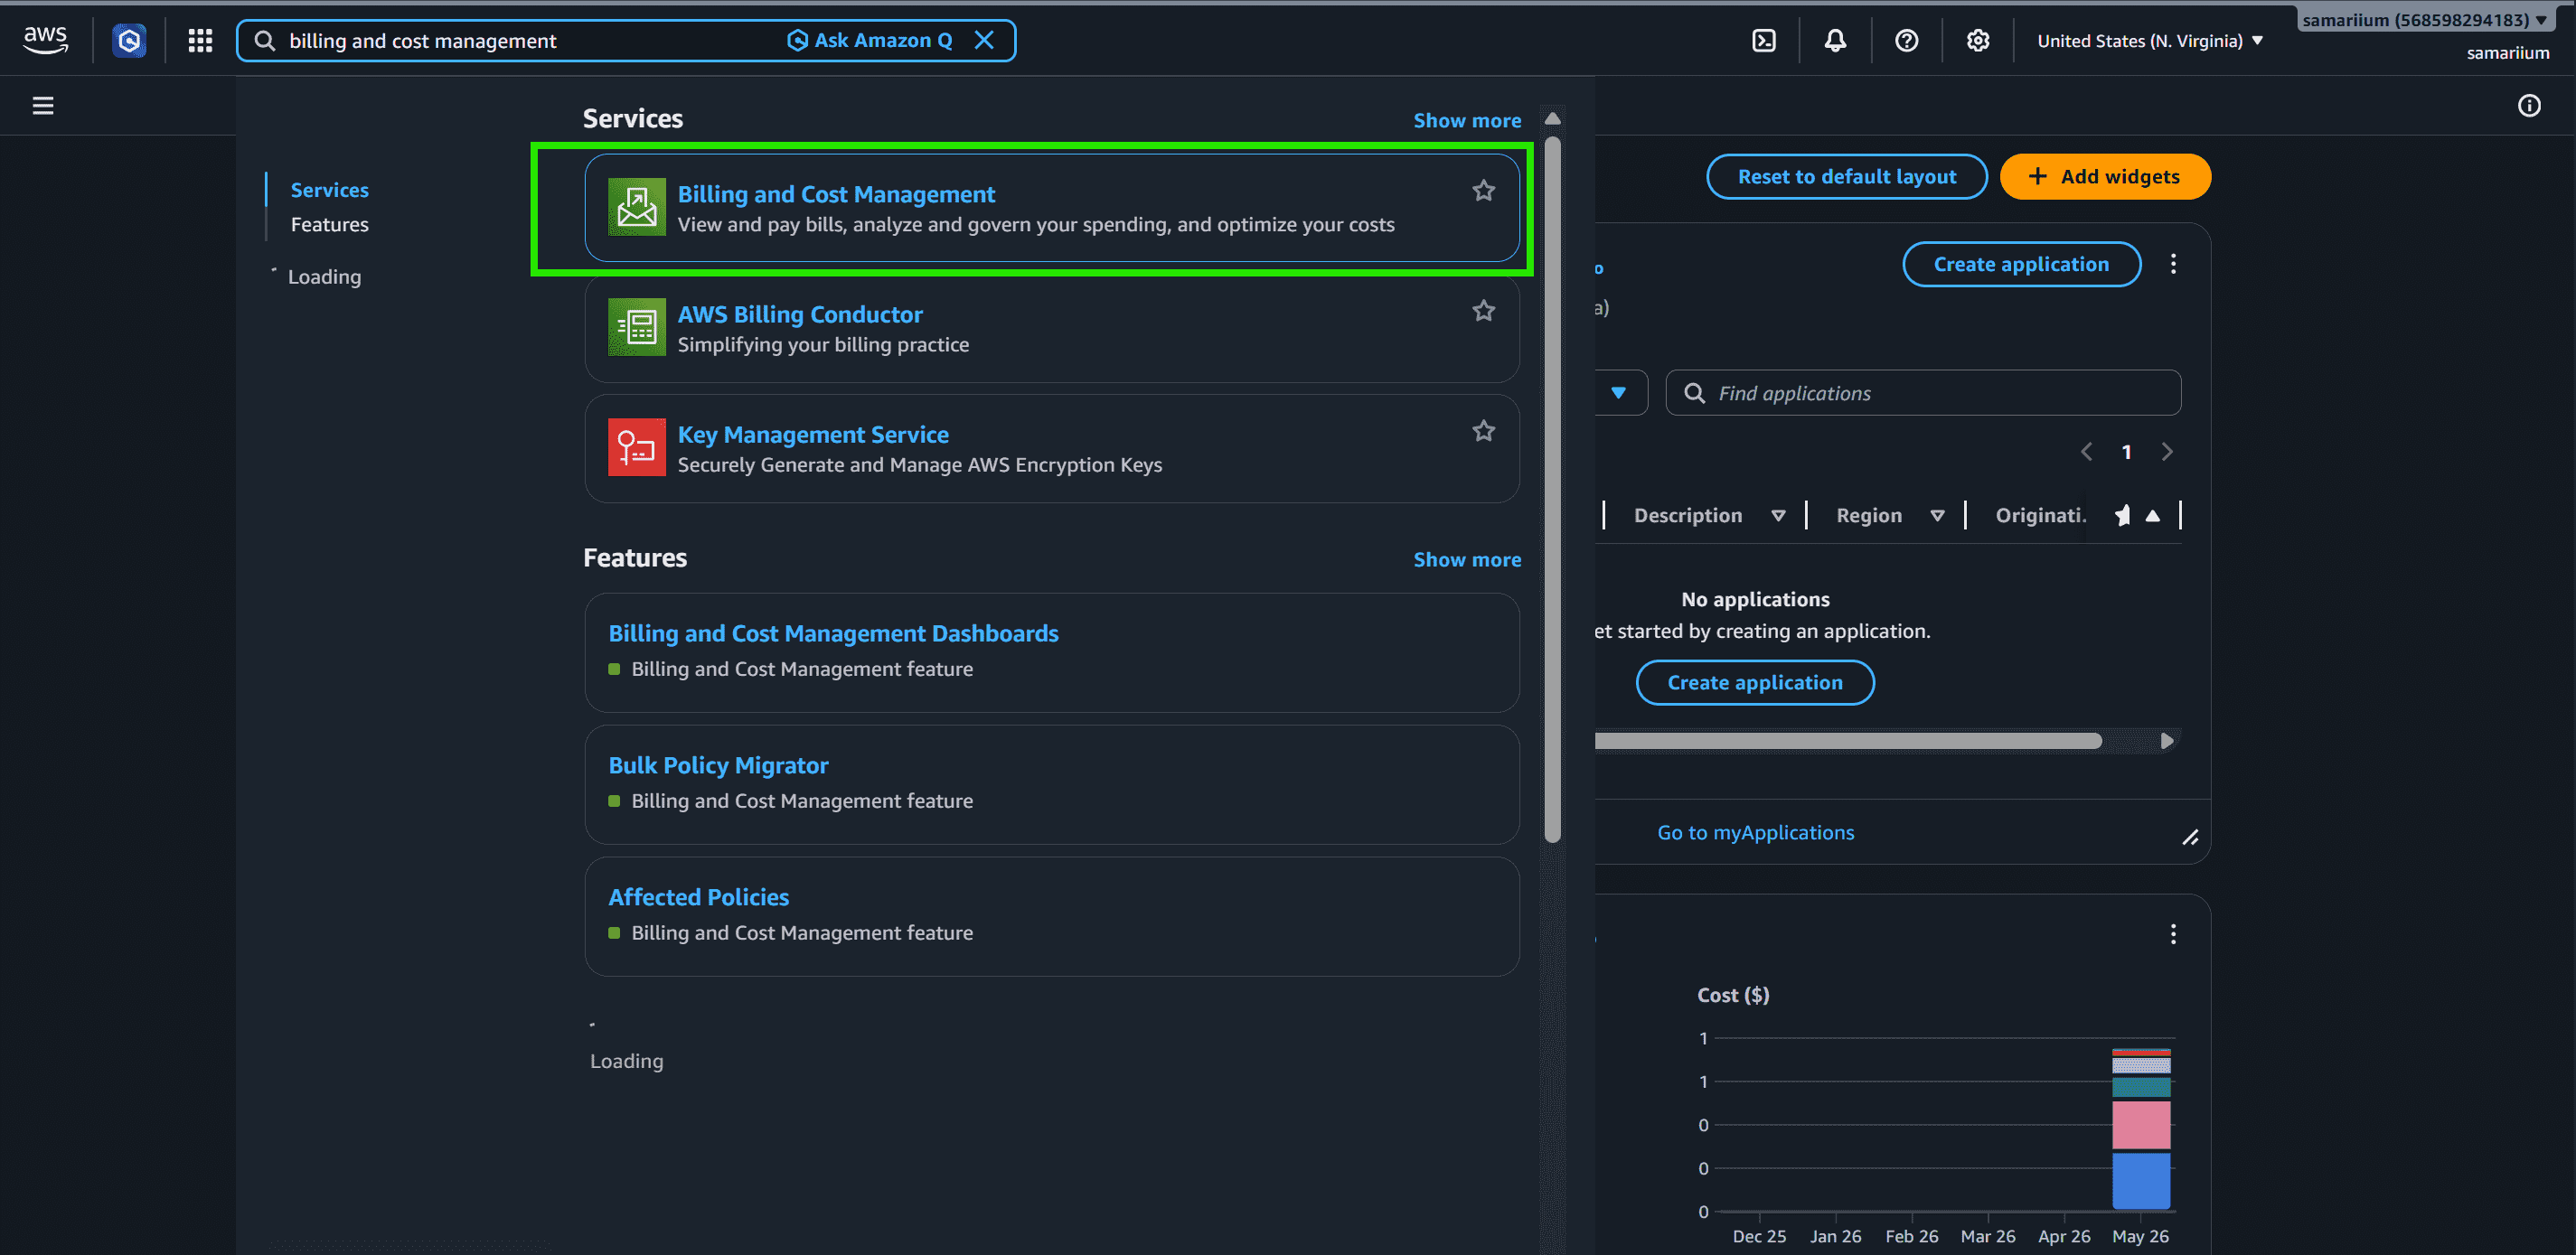Show more Services results
This screenshot has width=2576, height=1255.
pos(1467,120)
